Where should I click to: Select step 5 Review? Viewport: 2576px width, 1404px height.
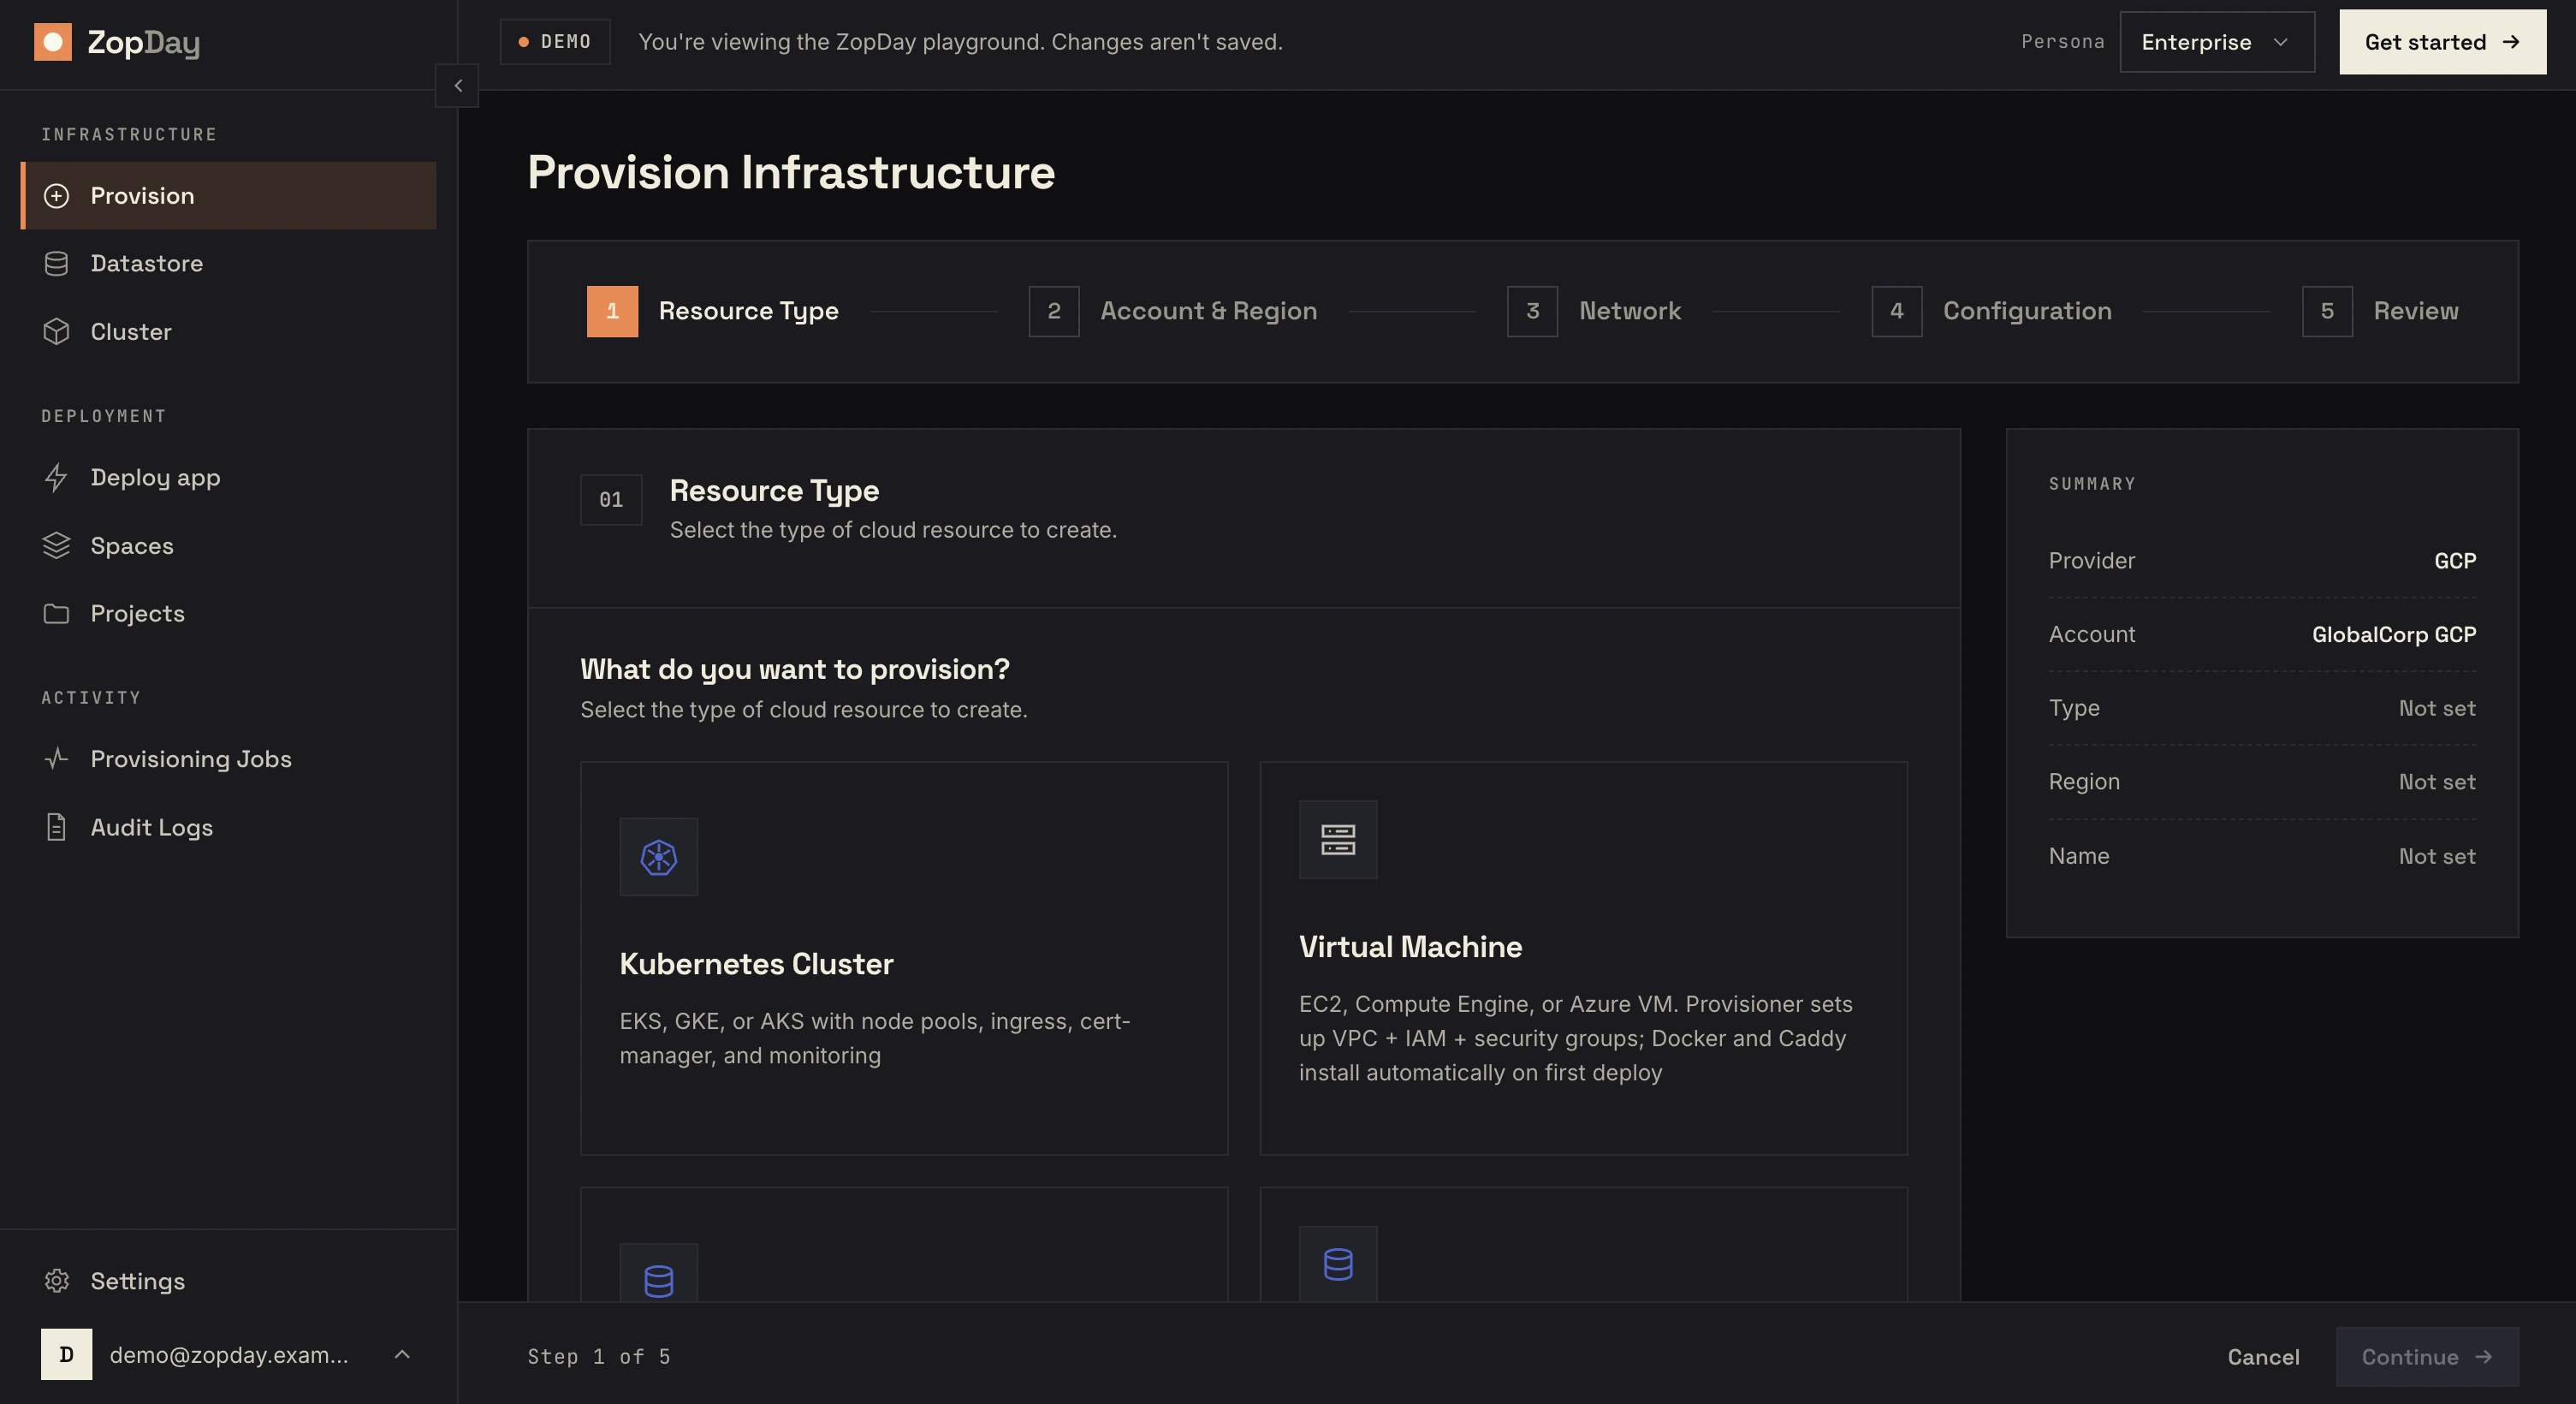pos(2380,312)
